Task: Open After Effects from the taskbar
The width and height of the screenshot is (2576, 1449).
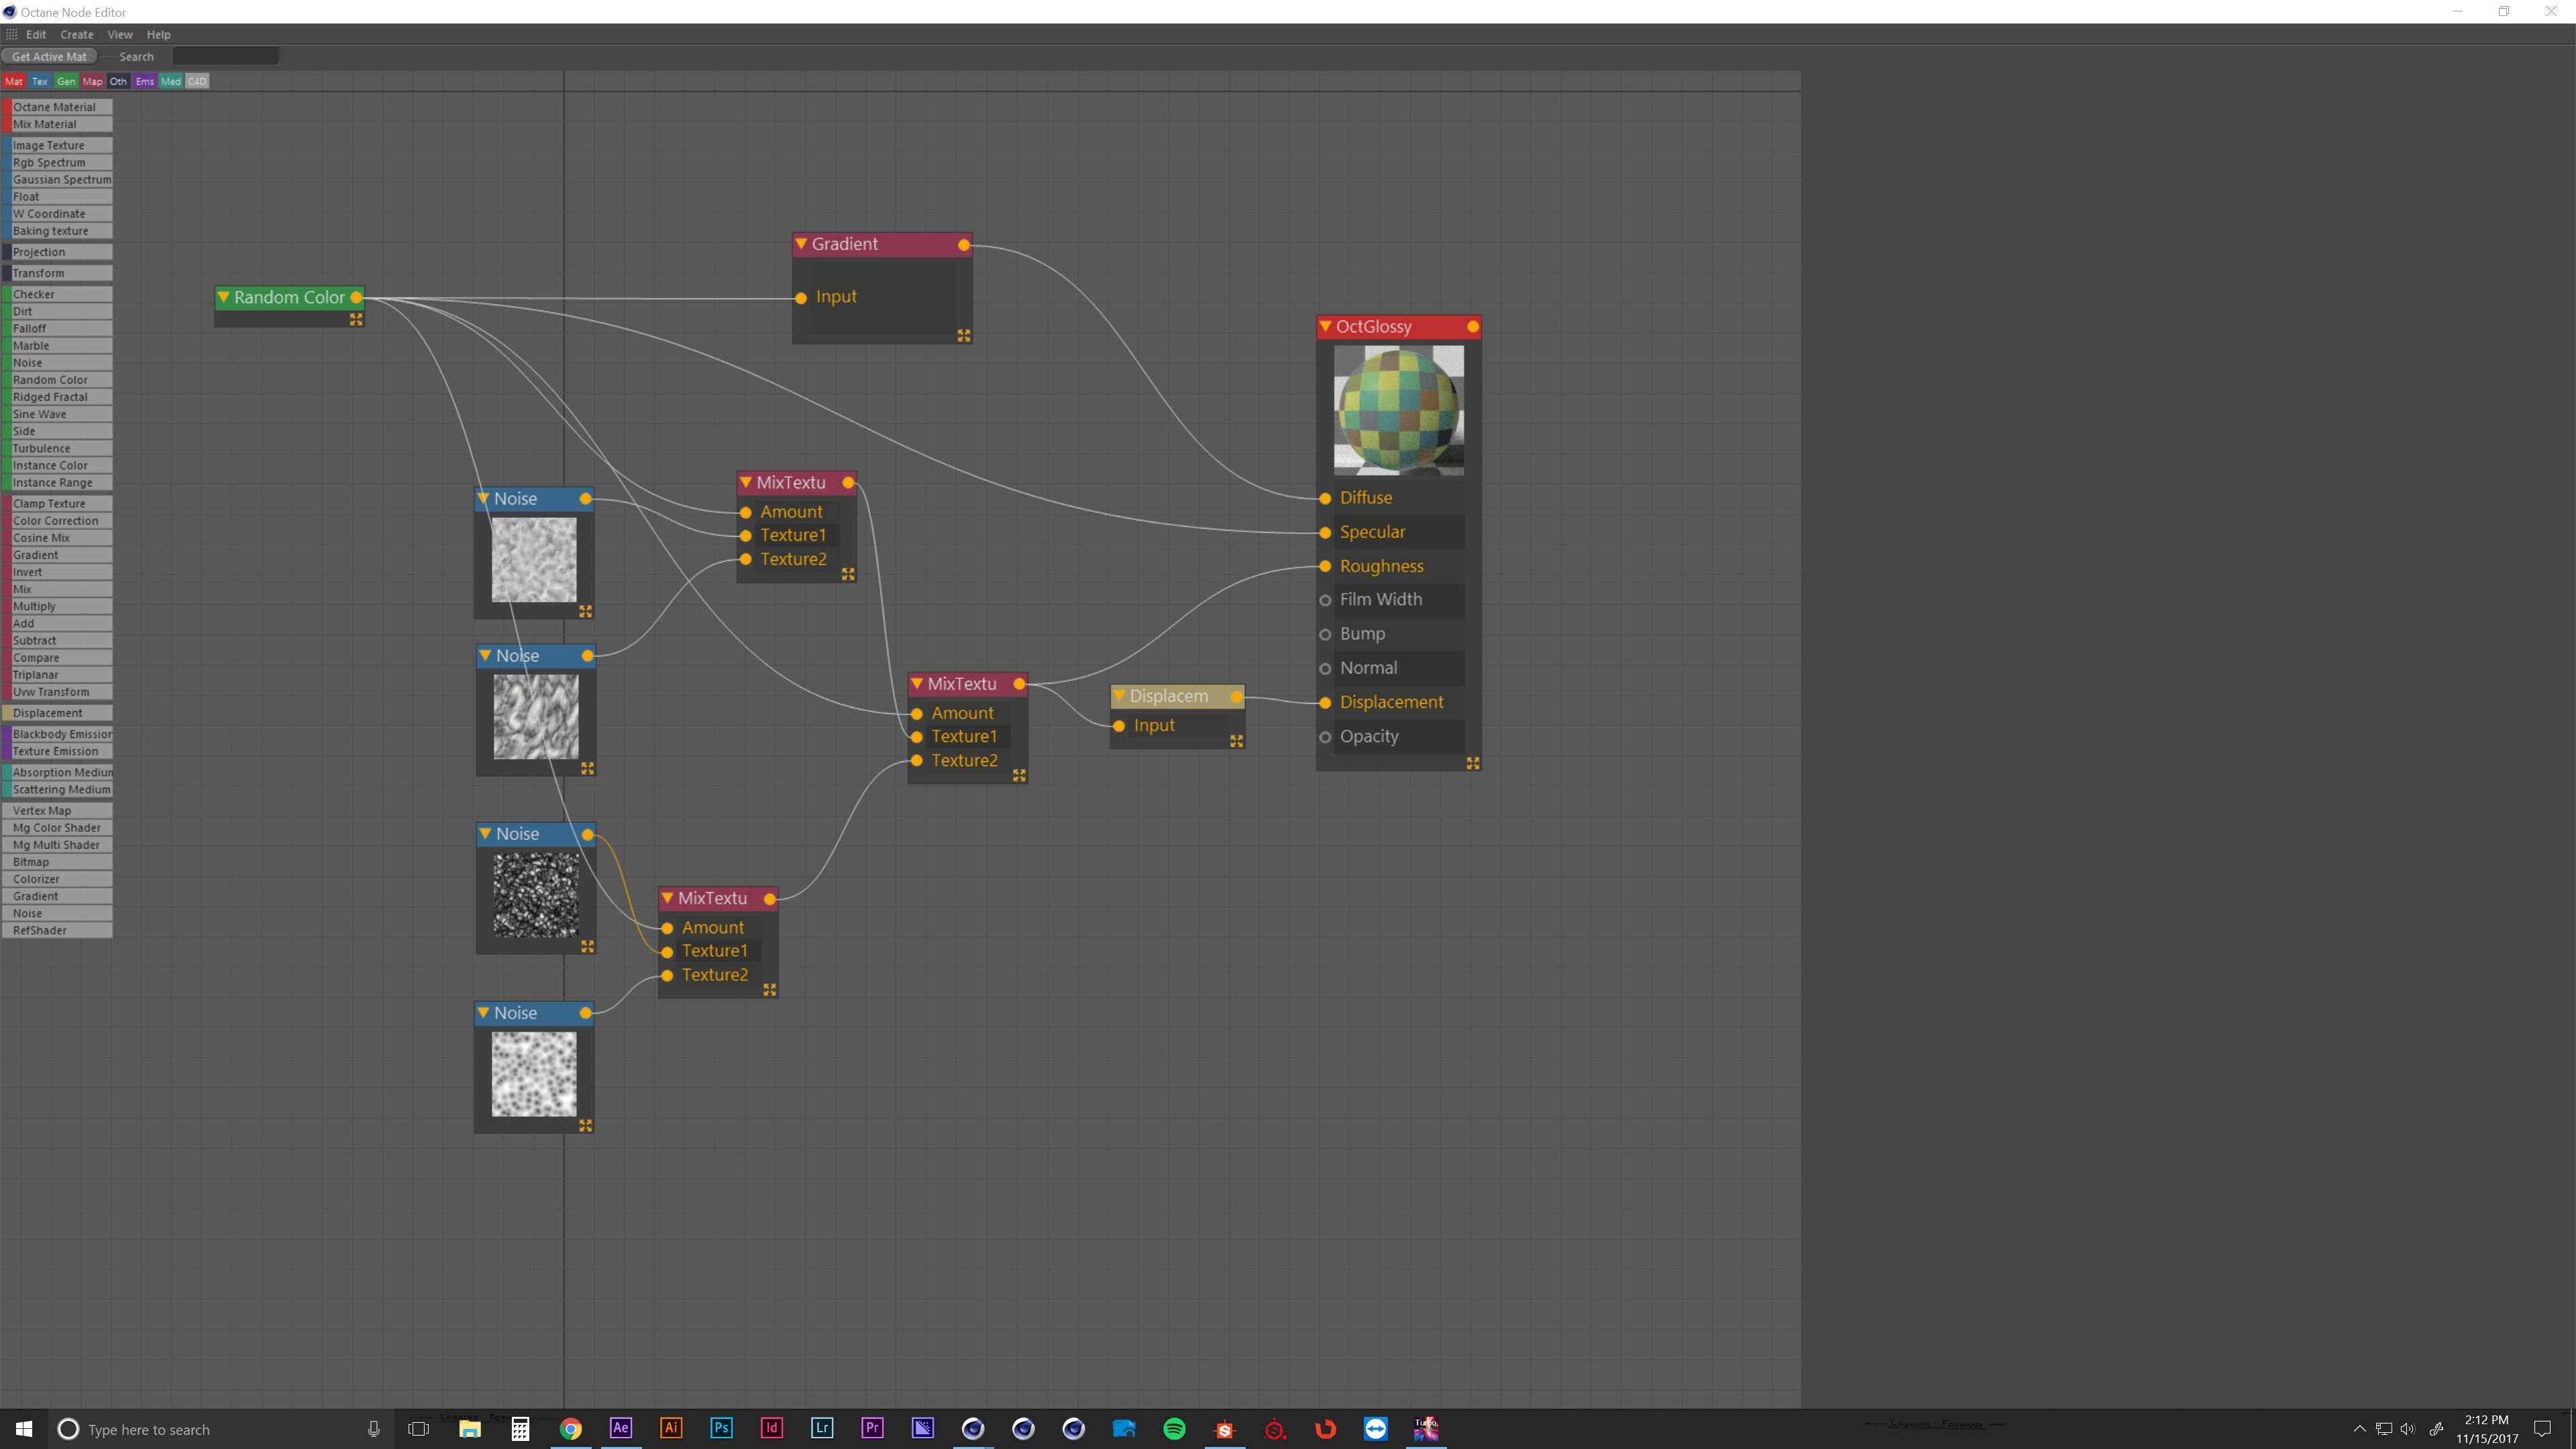Action: point(620,1428)
